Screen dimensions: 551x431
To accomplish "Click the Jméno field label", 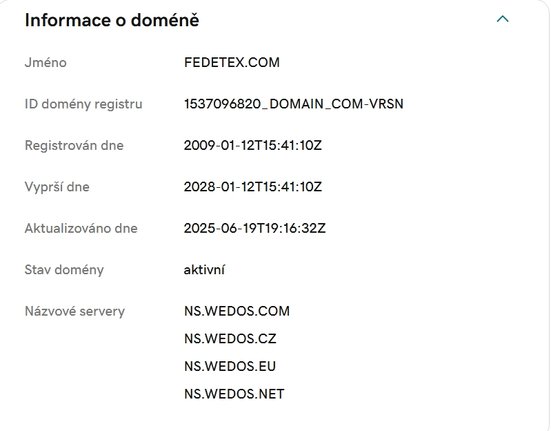I will pyautogui.click(x=46, y=63).
